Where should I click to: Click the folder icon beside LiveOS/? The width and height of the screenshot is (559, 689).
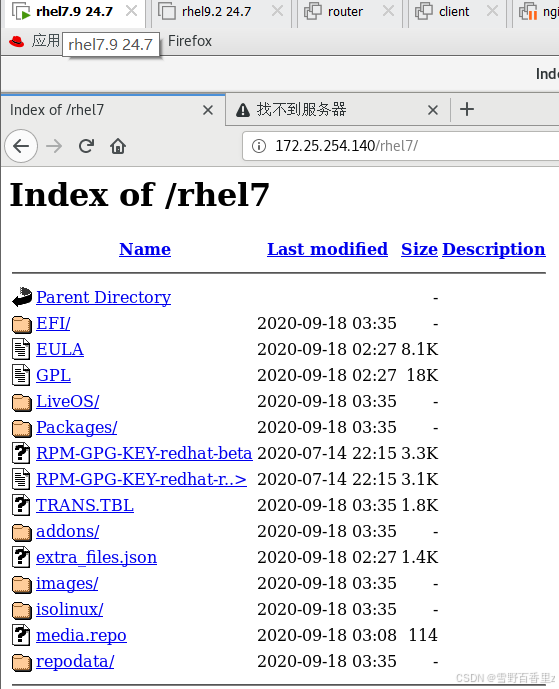pyautogui.click(x=22, y=402)
